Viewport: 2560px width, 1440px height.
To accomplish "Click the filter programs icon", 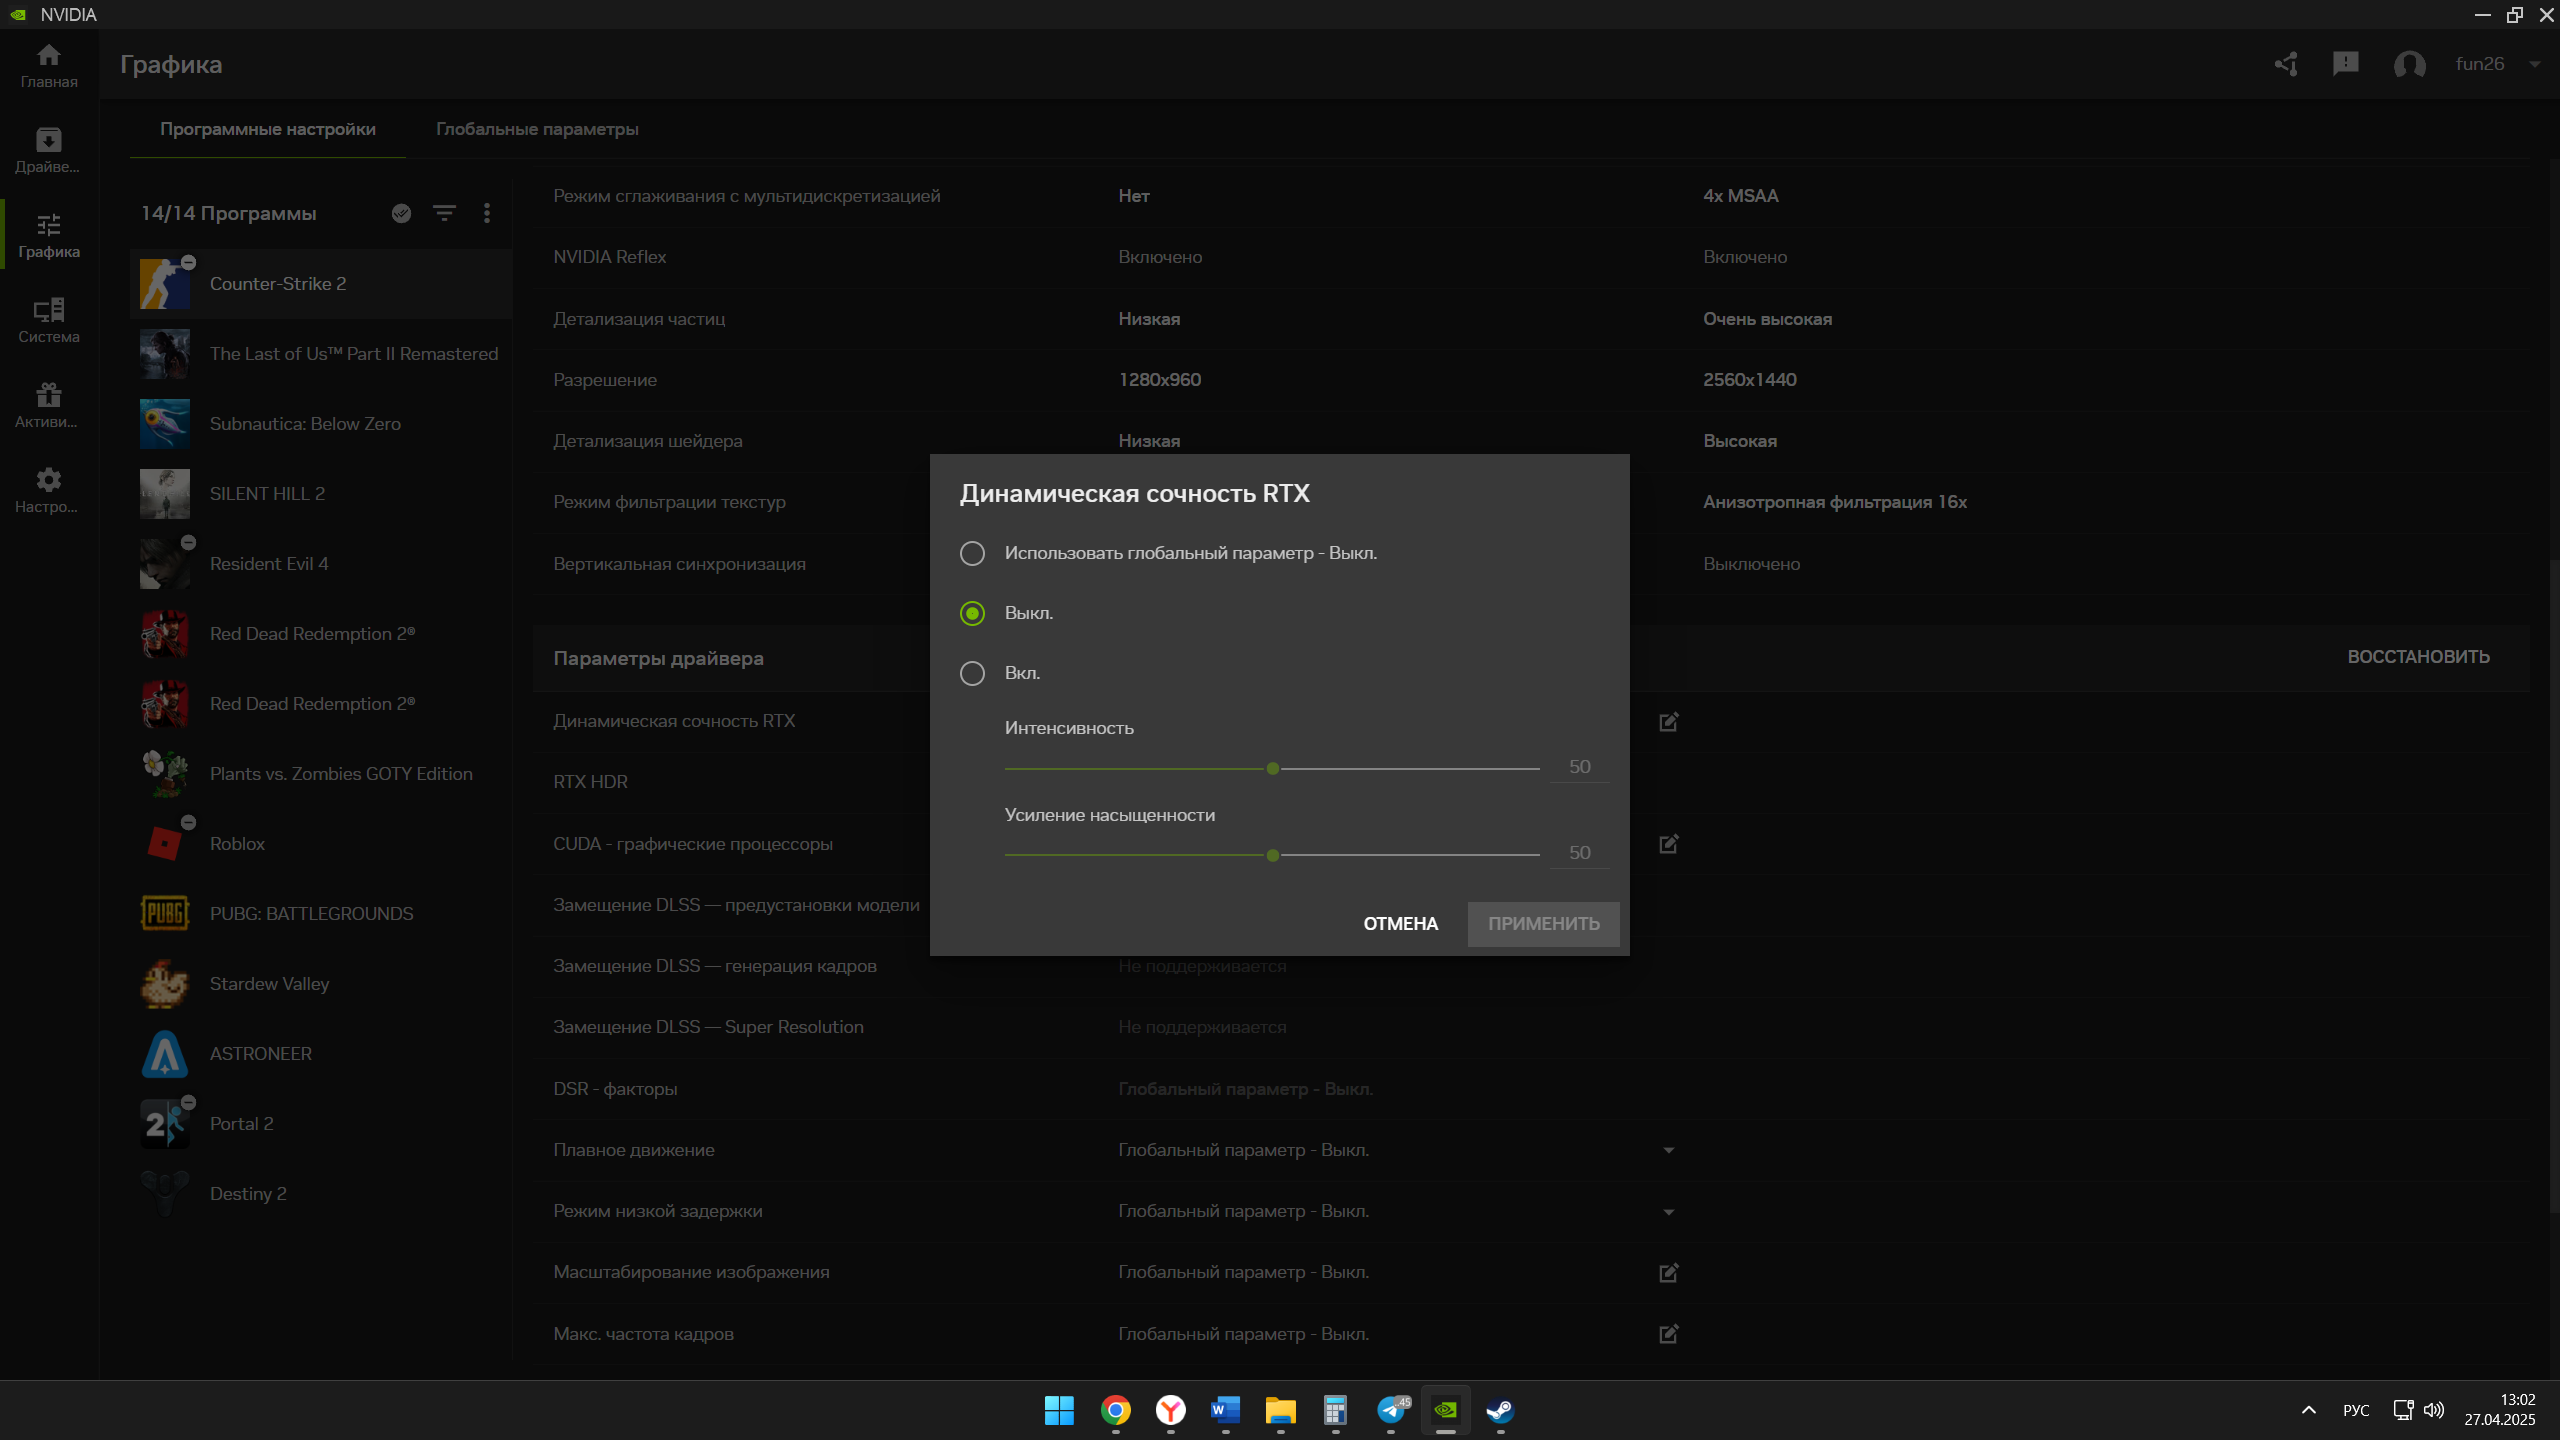I will click(444, 213).
